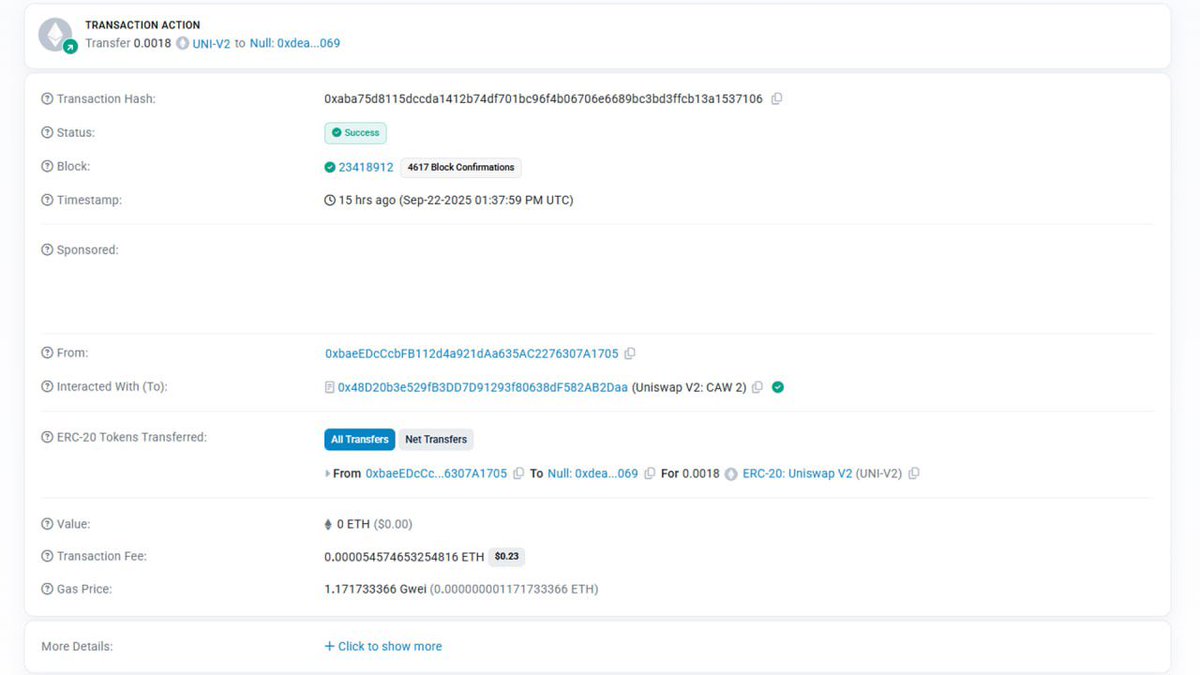Click the TRANSACTION ACTION heading
Screen dimensions: 1200x675
143,25
